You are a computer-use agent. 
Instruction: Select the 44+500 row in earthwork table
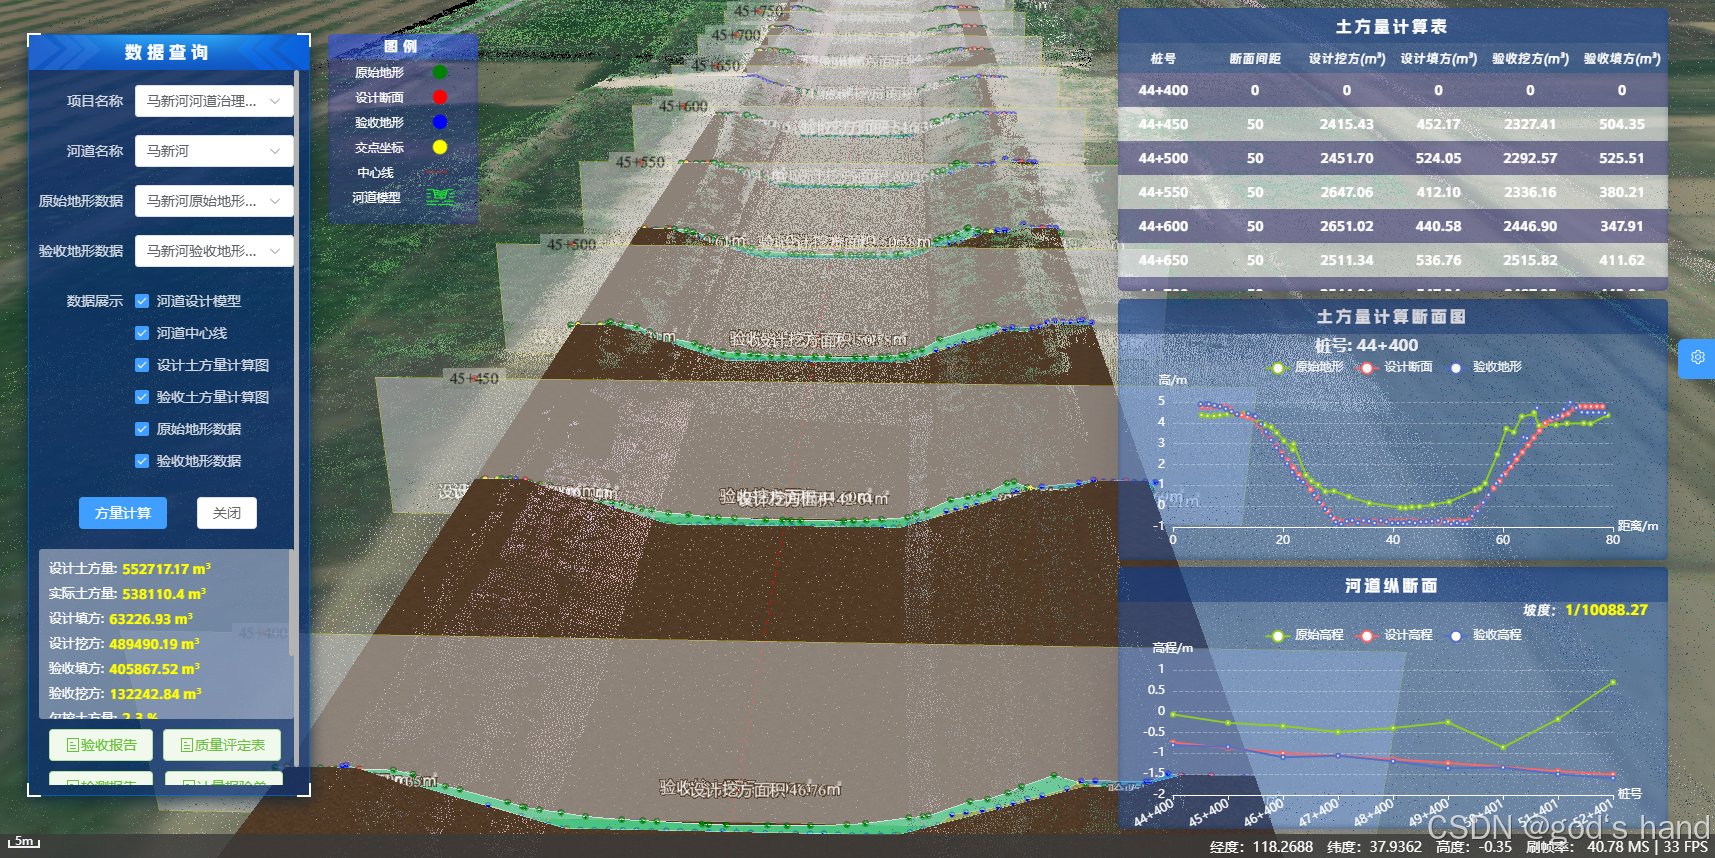(x=1392, y=158)
